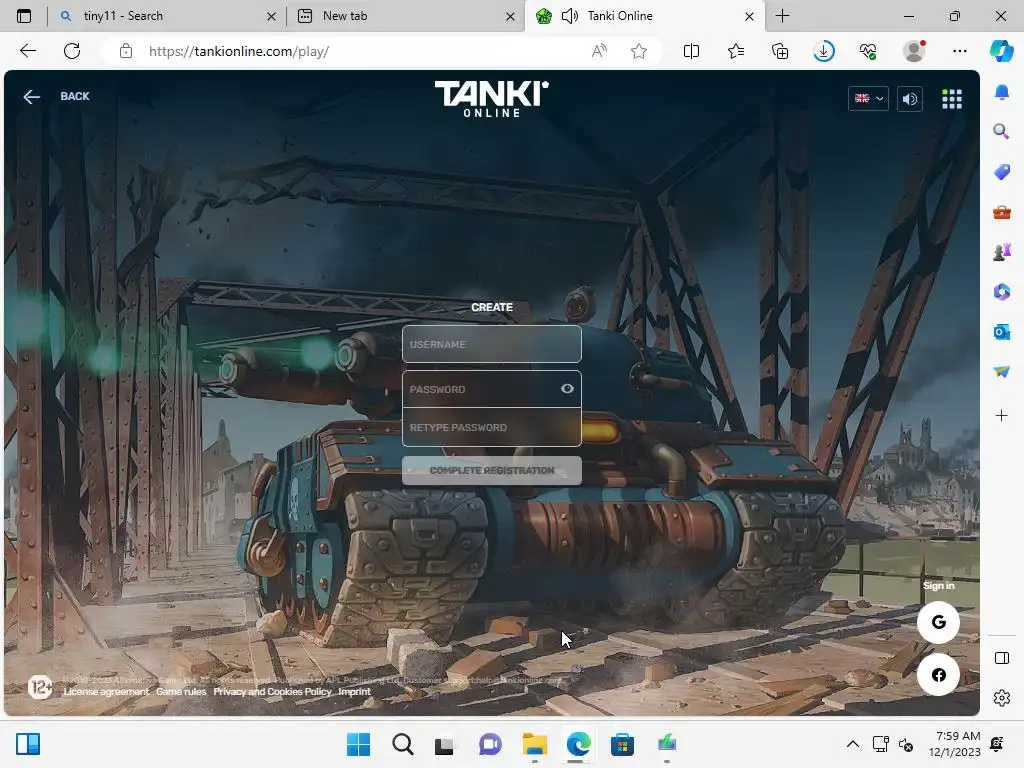Select the Tanki Online tab

(643, 16)
